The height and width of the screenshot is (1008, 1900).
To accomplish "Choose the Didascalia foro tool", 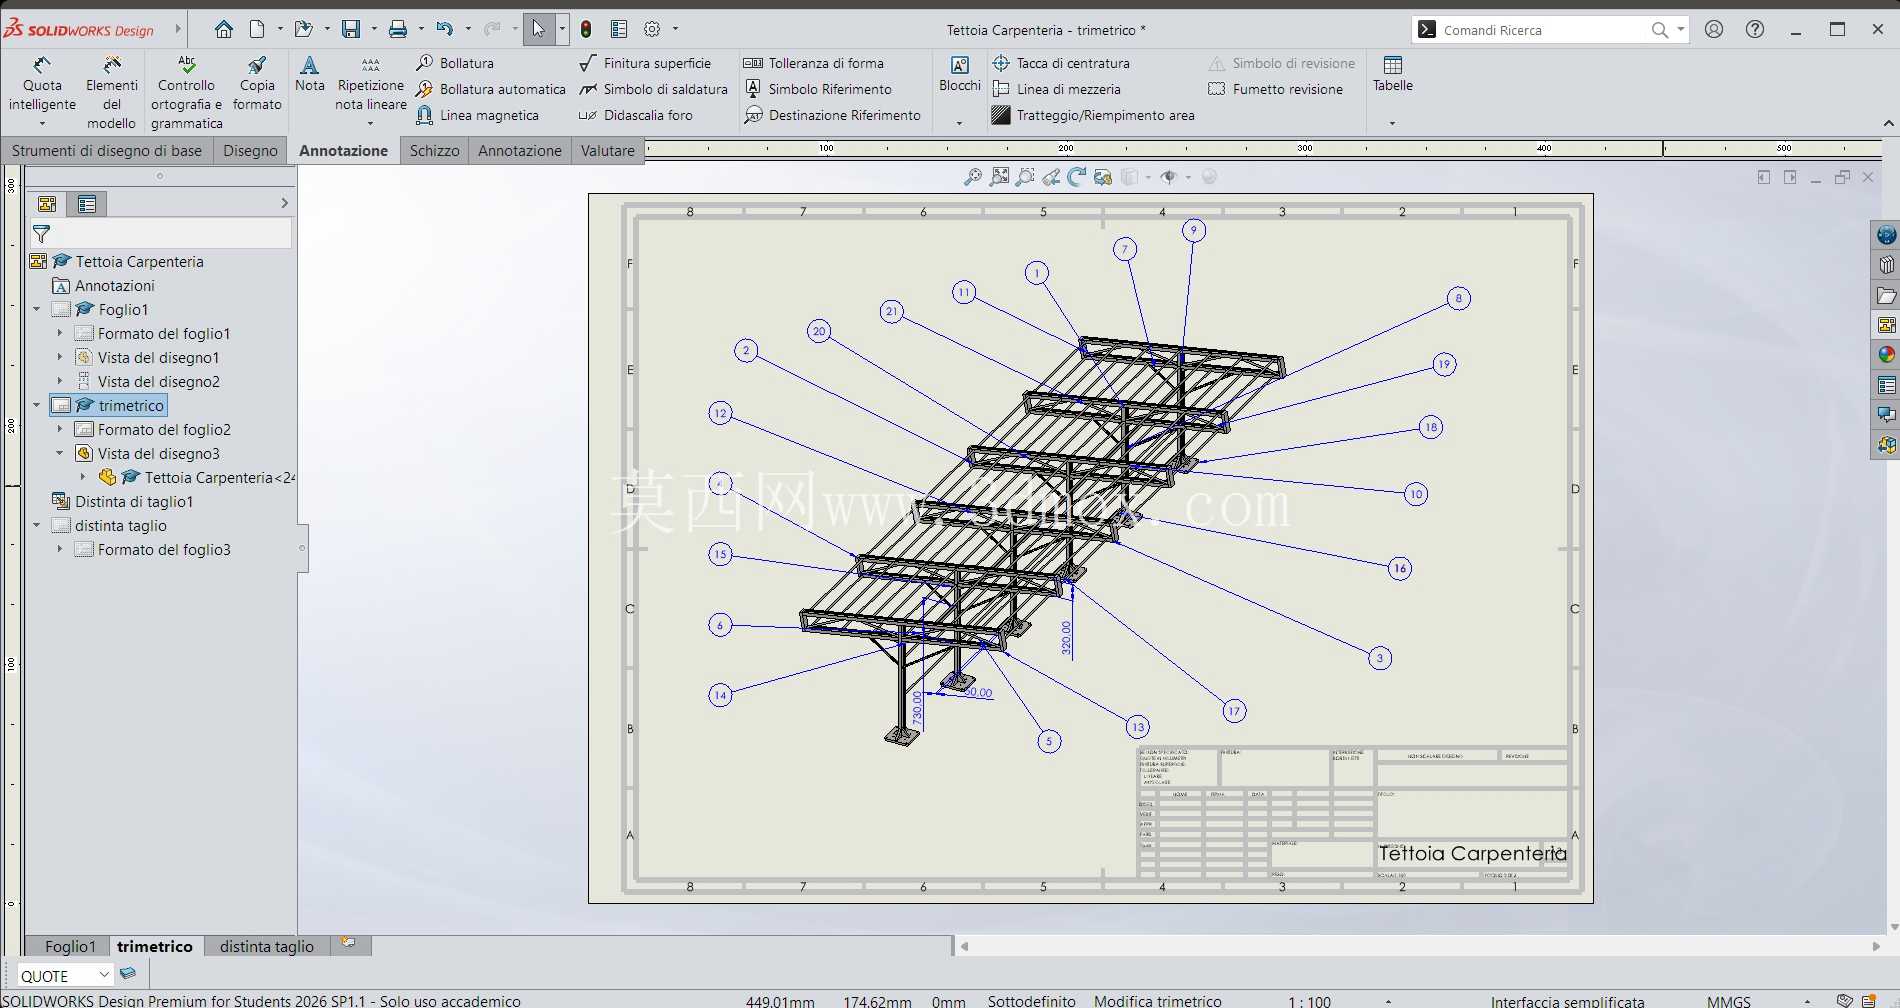I will [x=636, y=115].
